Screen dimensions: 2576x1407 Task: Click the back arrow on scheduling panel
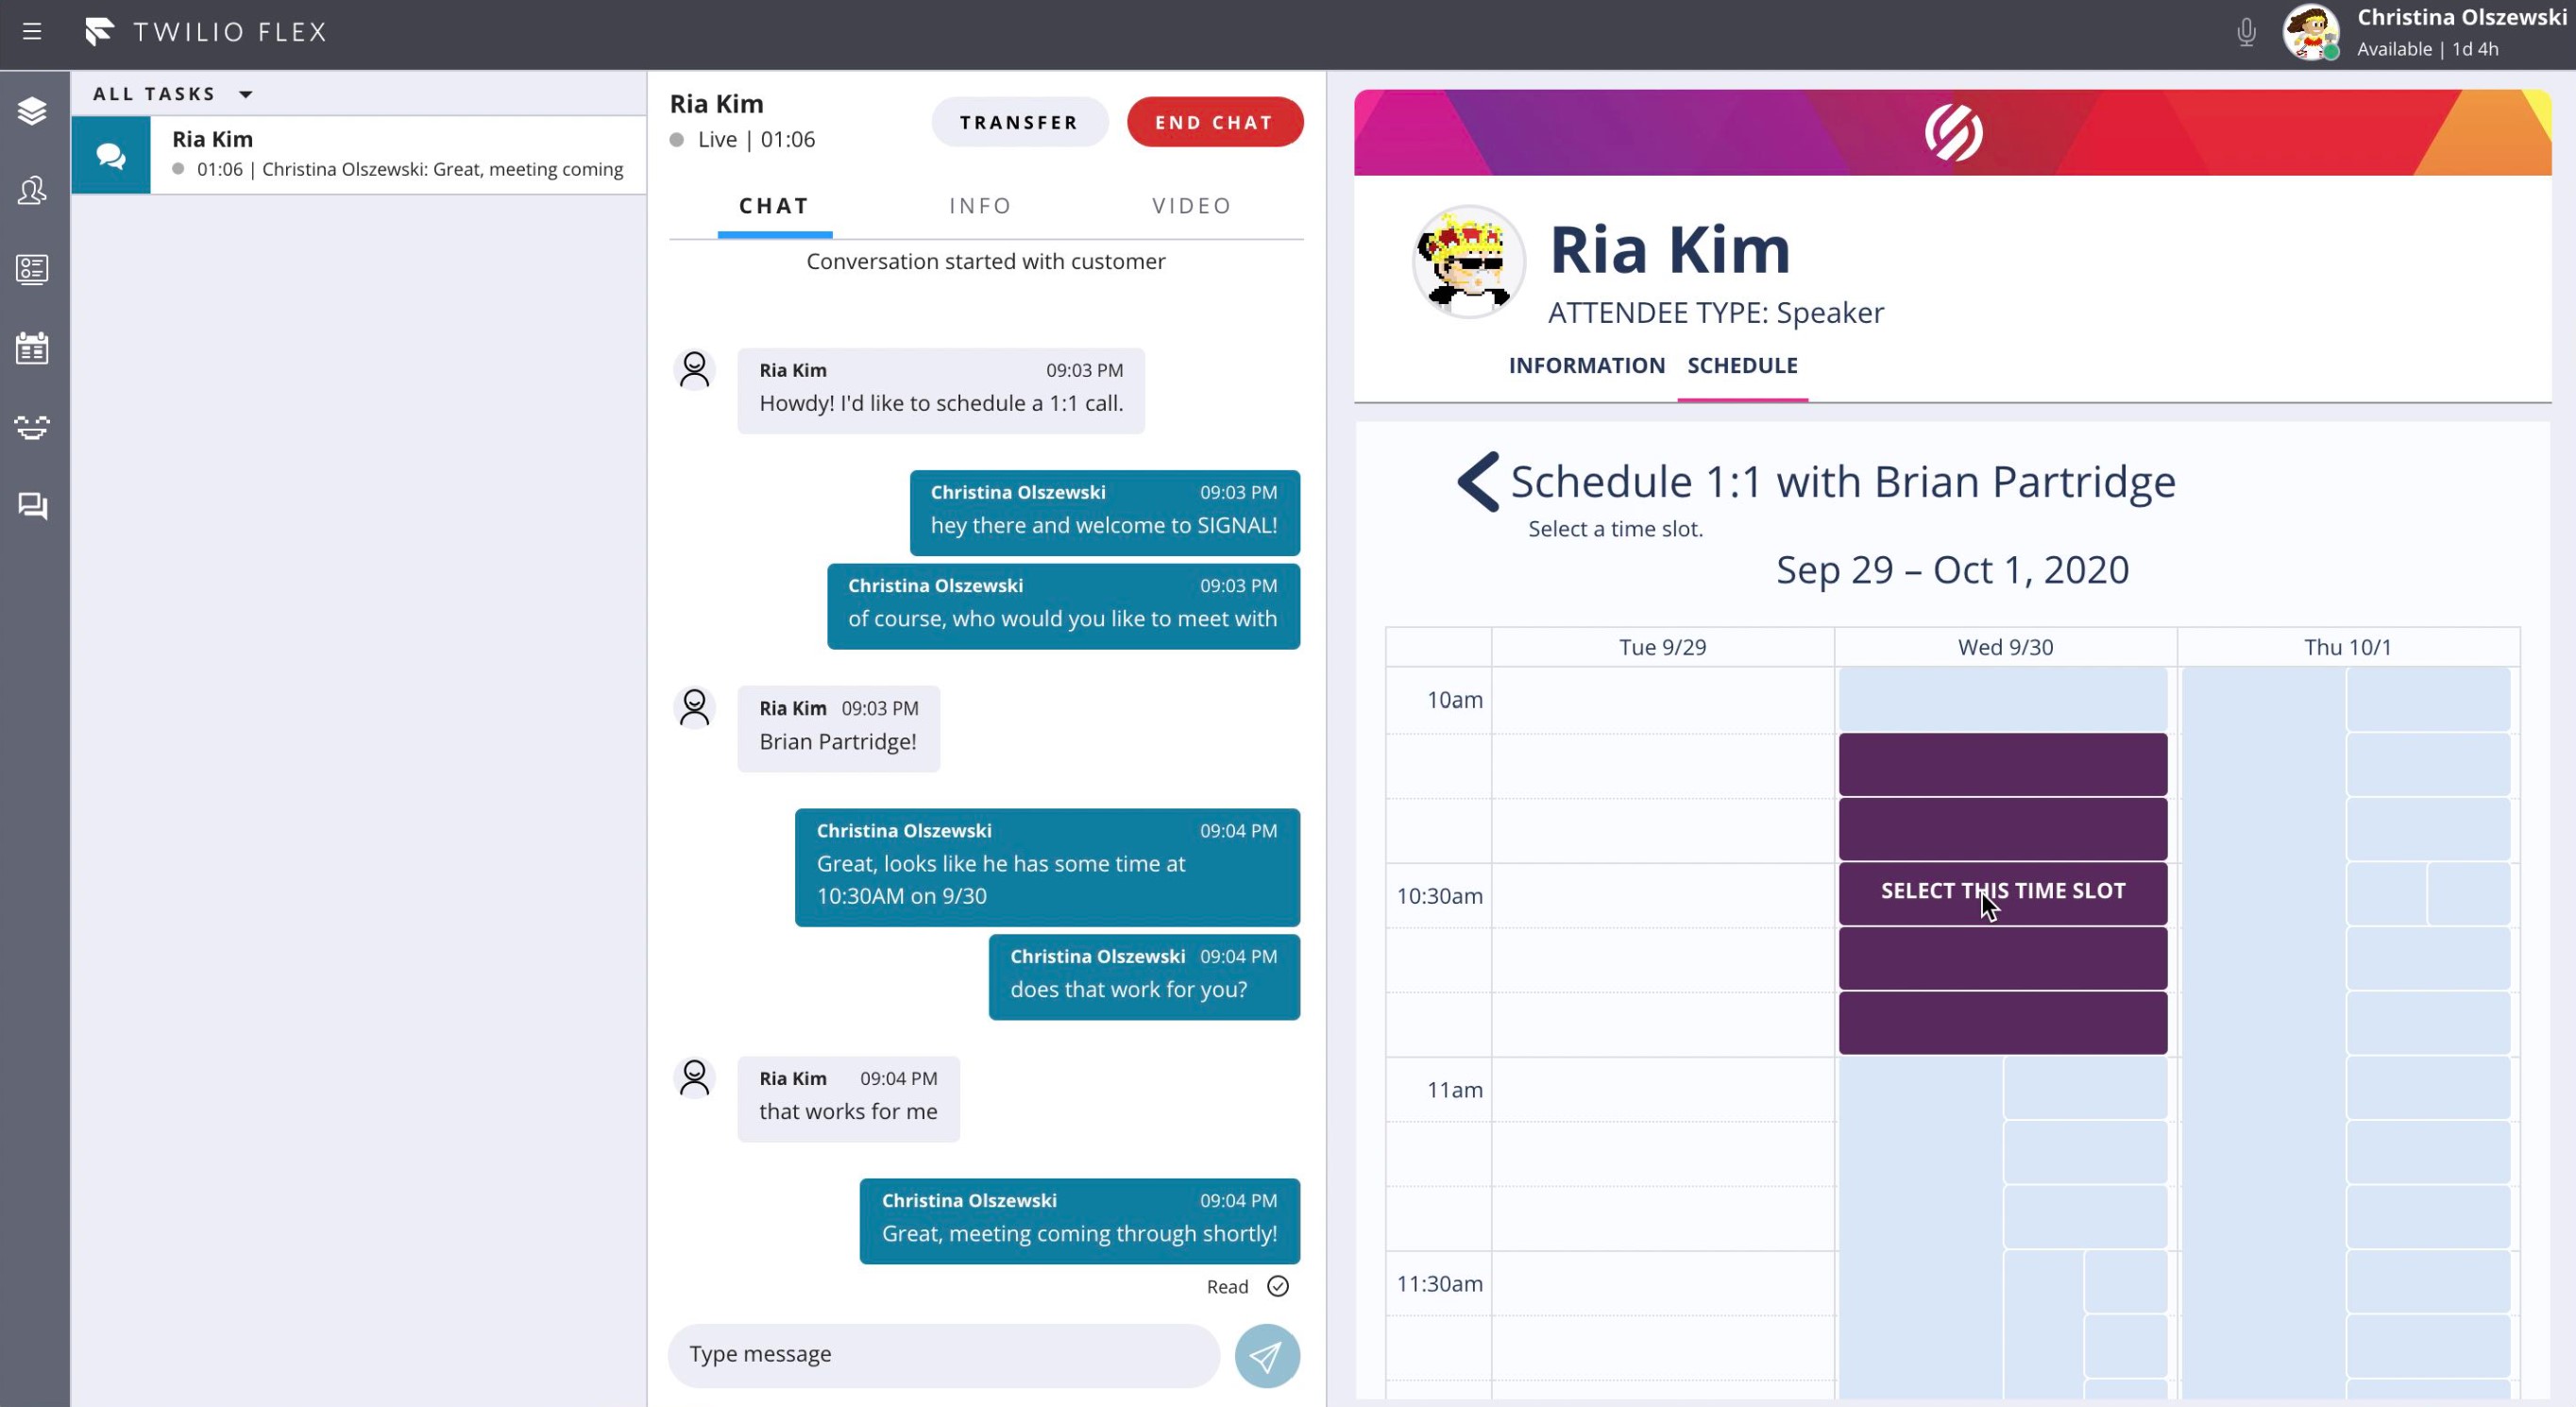[x=1474, y=482]
